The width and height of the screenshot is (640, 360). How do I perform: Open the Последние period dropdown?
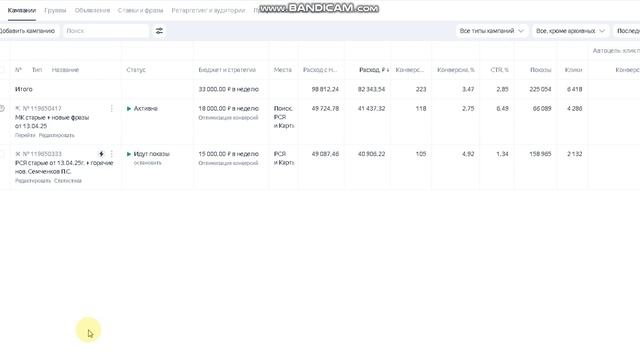pos(627,31)
